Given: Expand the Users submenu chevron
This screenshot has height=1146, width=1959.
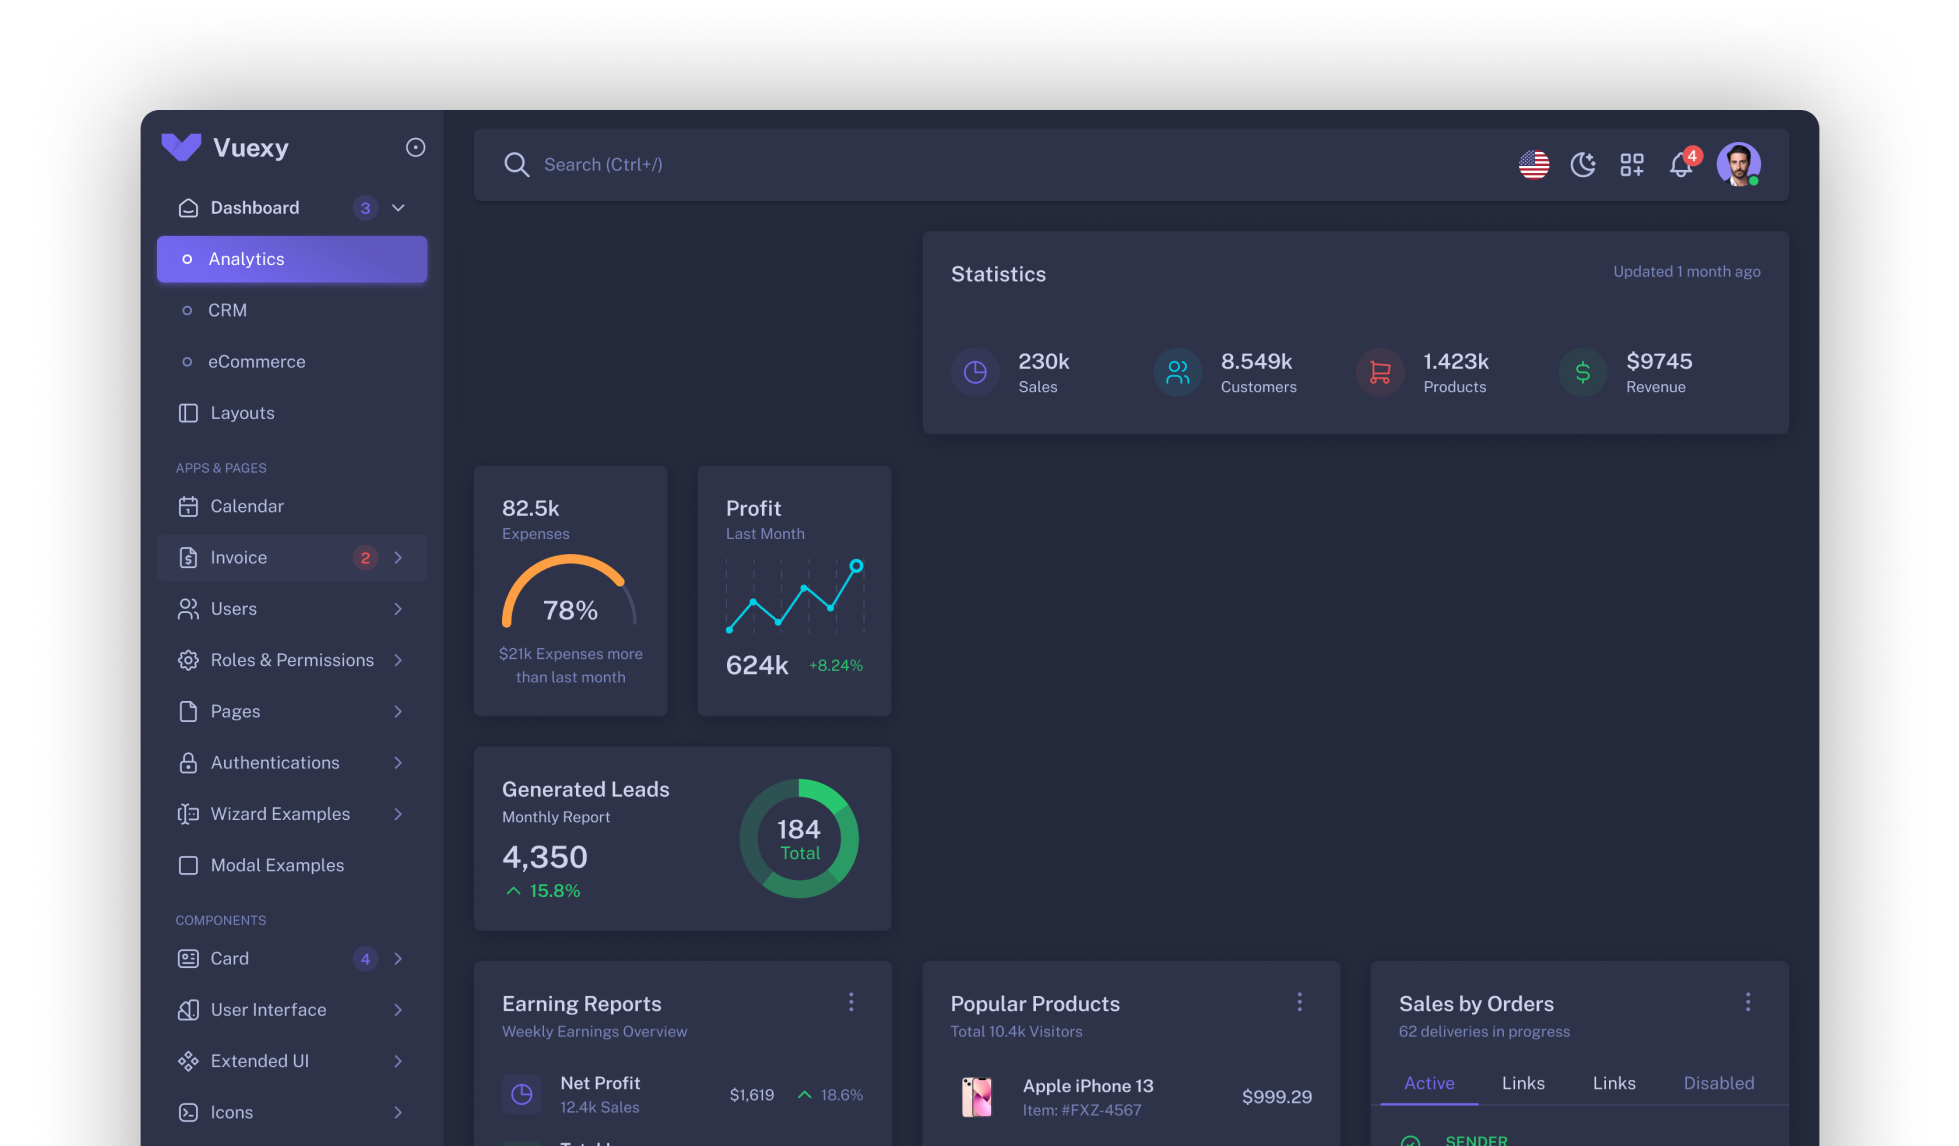Looking at the screenshot, I should 398,609.
